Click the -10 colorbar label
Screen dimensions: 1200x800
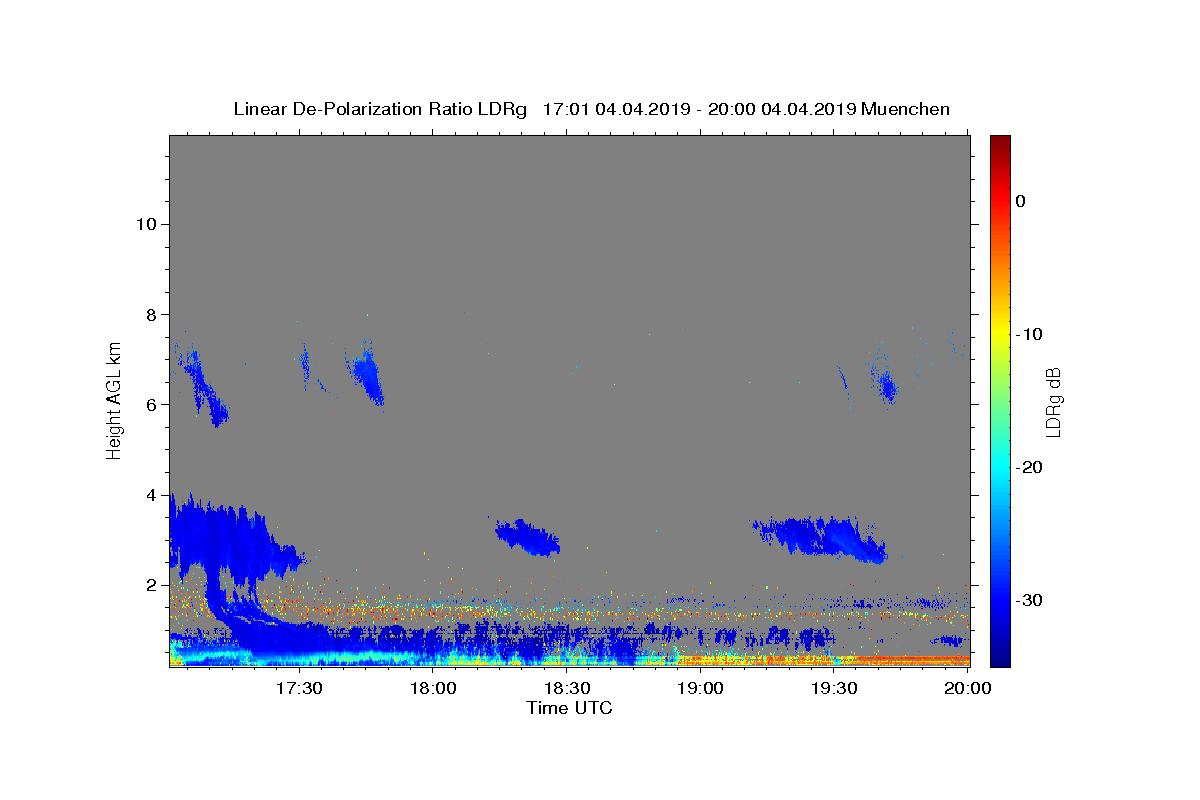1029,334
